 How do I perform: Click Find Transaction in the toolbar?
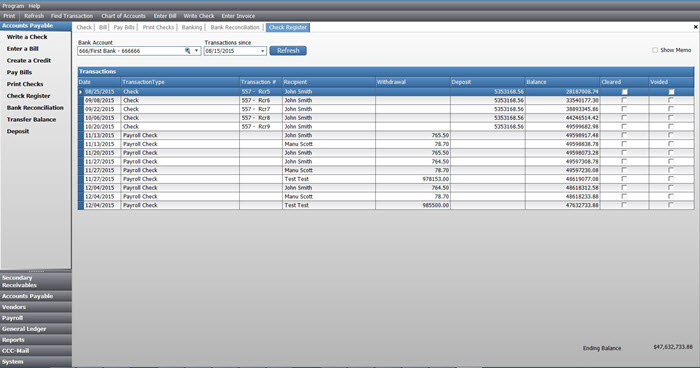pos(72,16)
